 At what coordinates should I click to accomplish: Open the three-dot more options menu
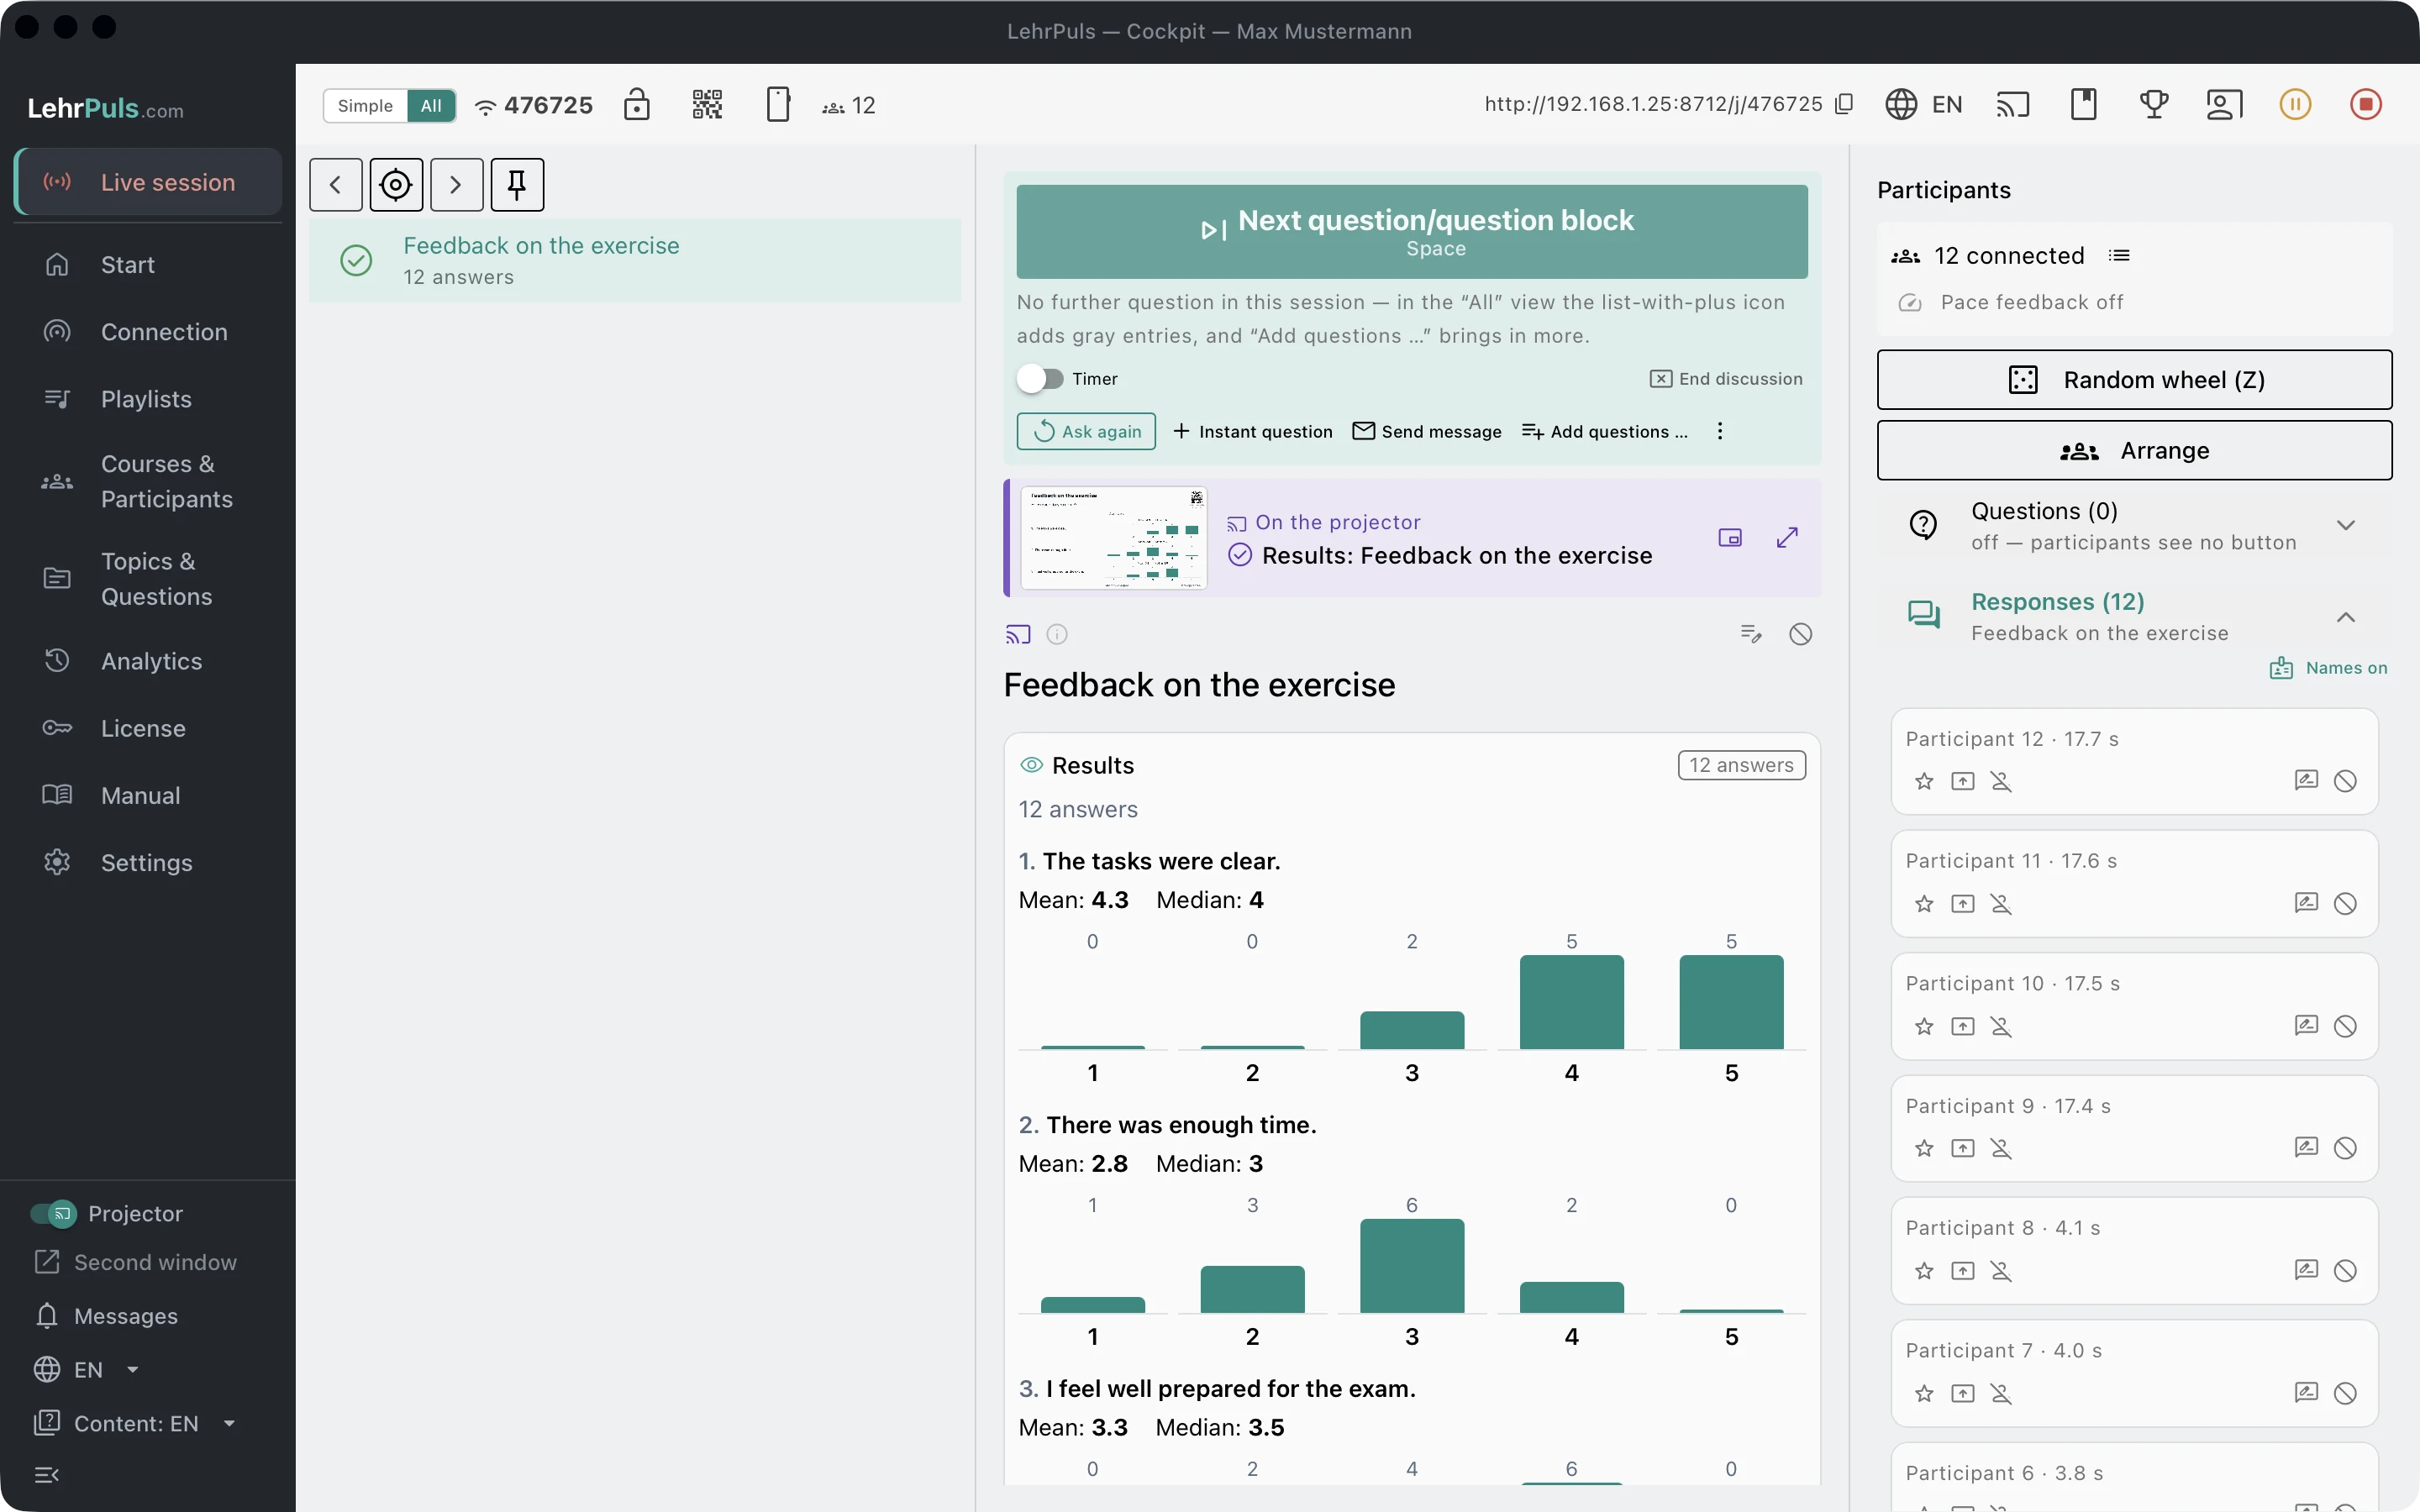tap(1720, 431)
